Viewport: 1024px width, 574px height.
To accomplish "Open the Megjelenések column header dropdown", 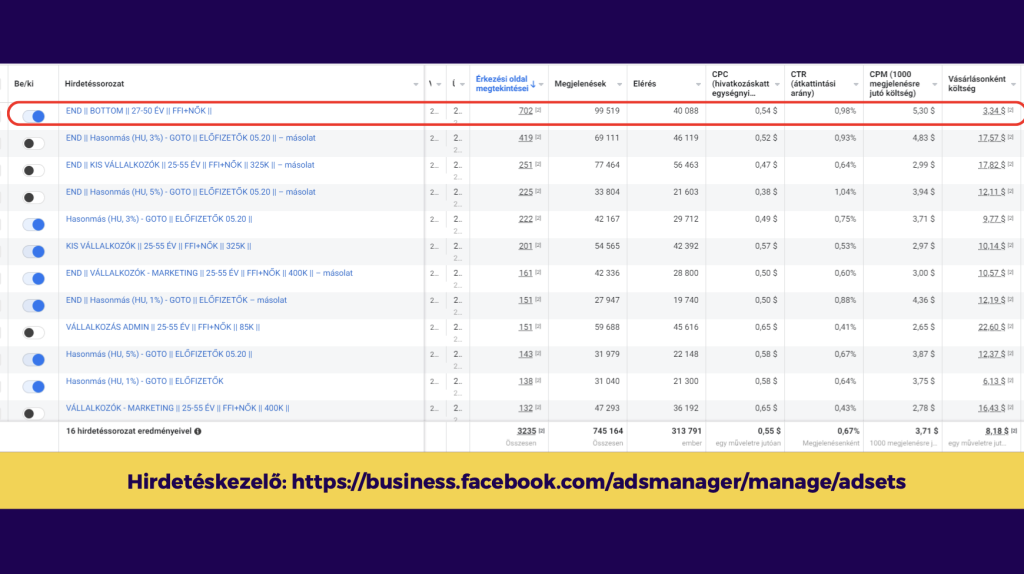I will pyautogui.click(x=620, y=84).
